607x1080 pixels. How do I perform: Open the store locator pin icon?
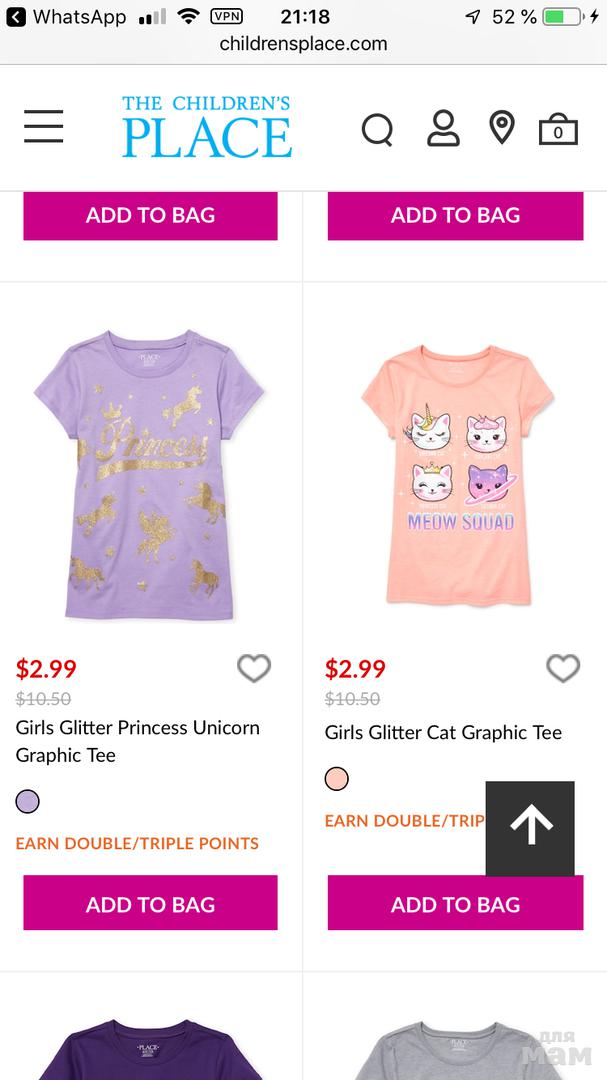[501, 128]
